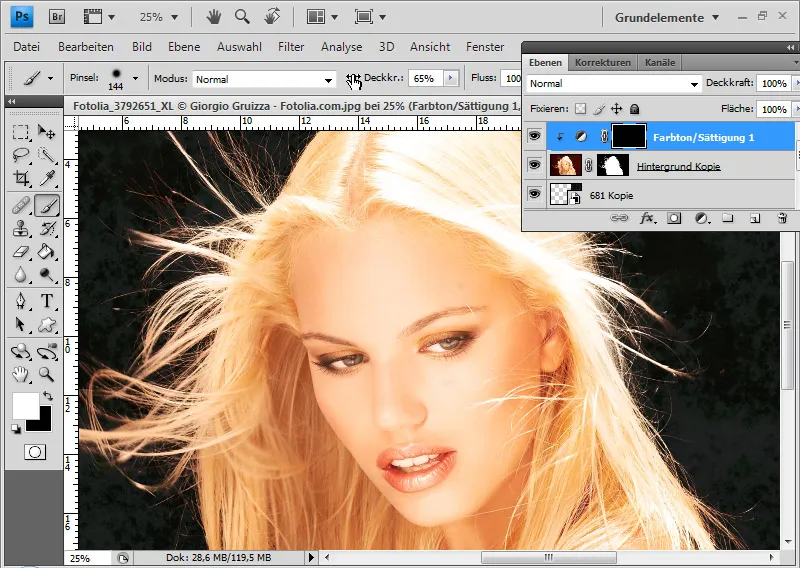Open the tool preset picker arrow
This screenshot has width=800, height=568.
point(50,79)
